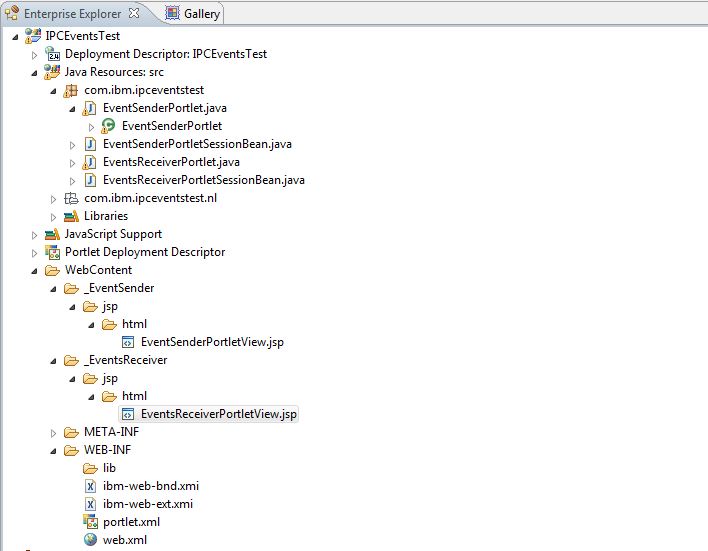Select the Enterprise Explorer tab
This screenshot has width=708, height=551.
[71, 14]
